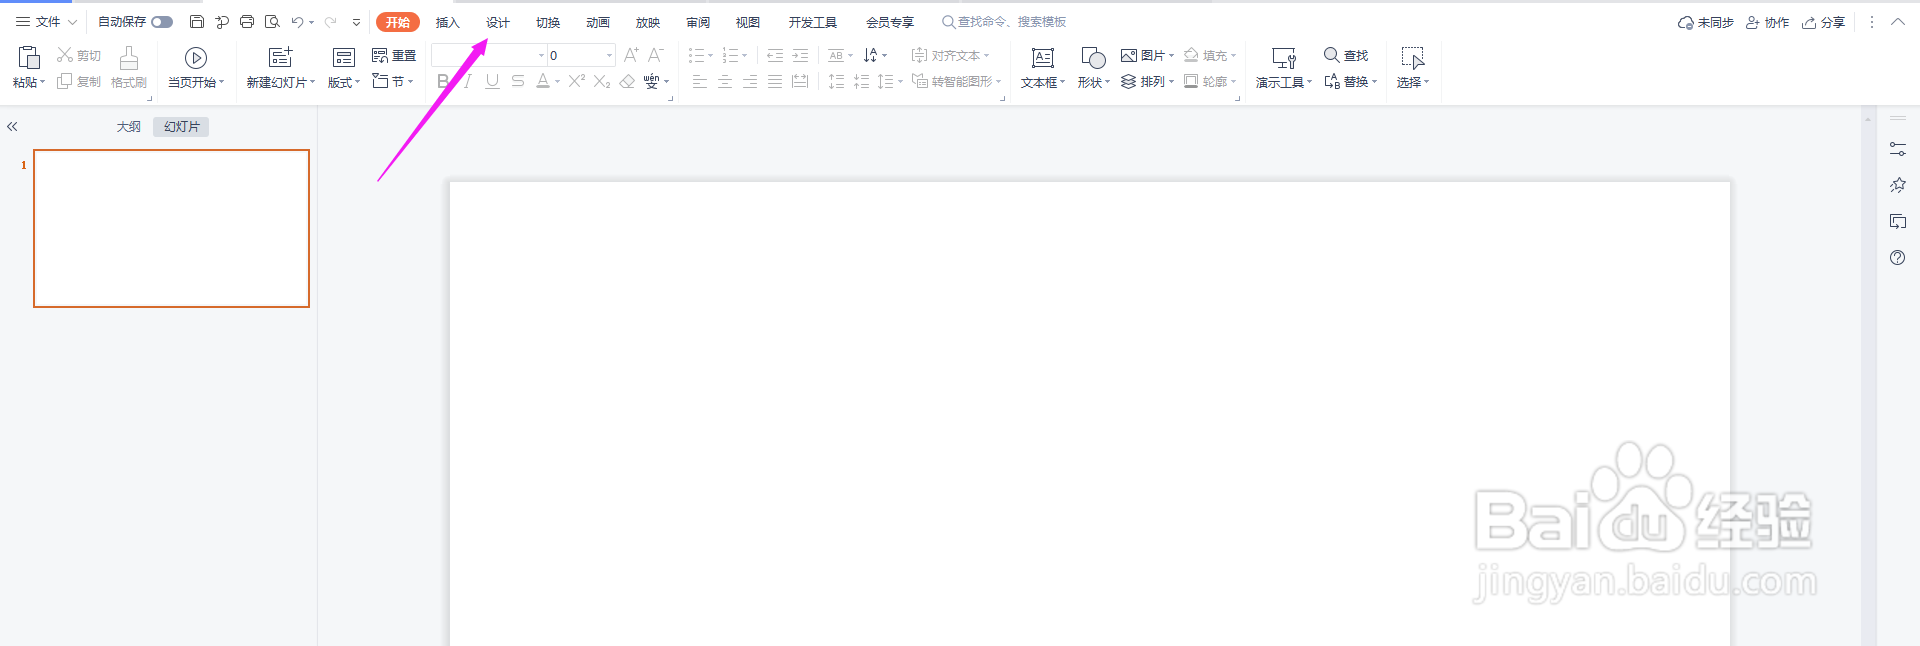Click the Cut (剪切) scissors icon
1920x646 pixels.
coord(65,55)
